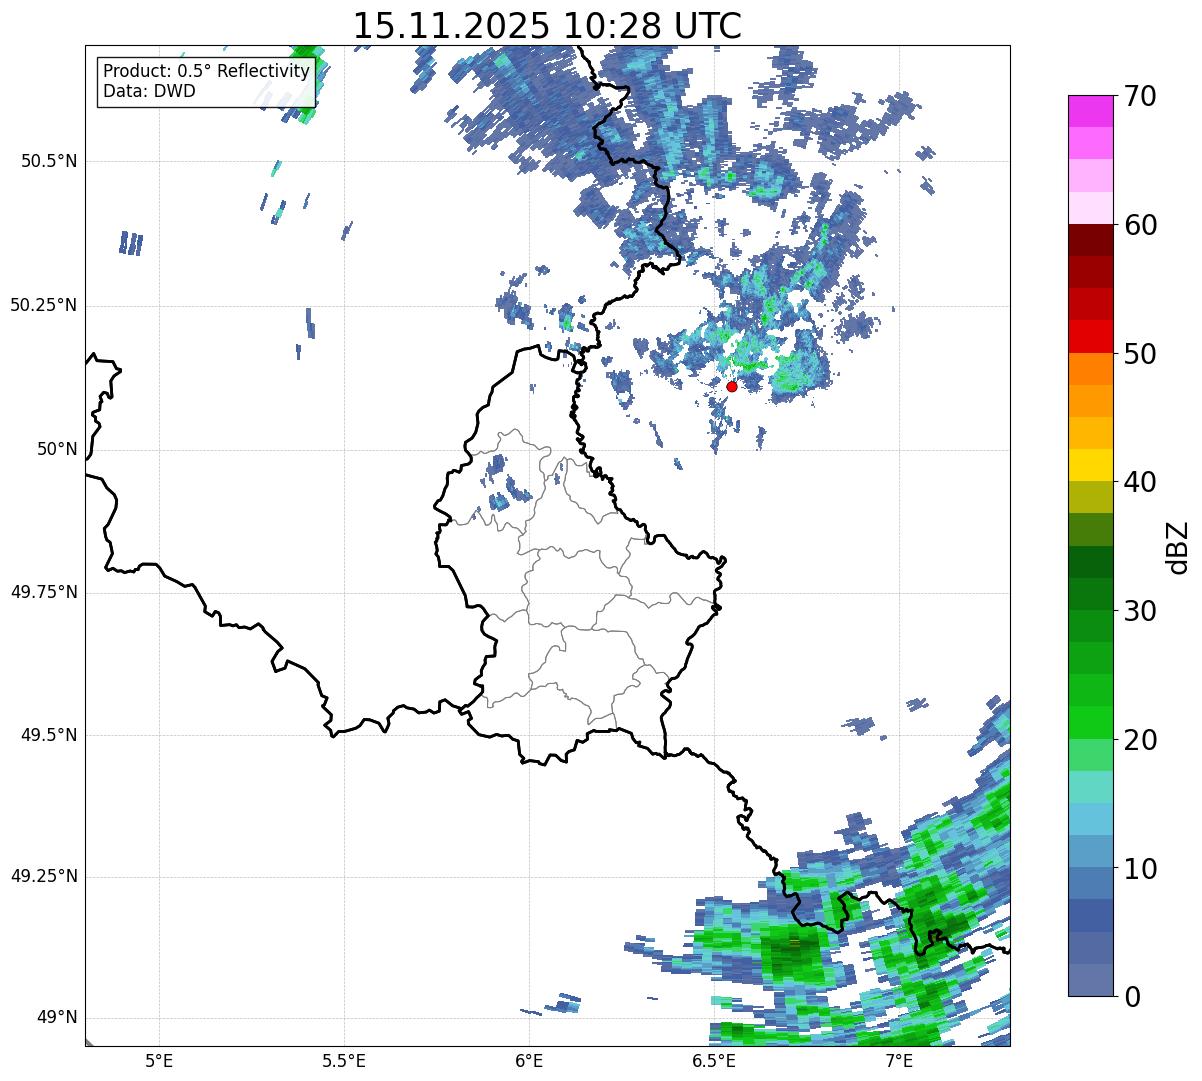Click the latitude label "49.5°N"
Image resolution: width=1202 pixels, height=1081 pixels.
[49, 735]
